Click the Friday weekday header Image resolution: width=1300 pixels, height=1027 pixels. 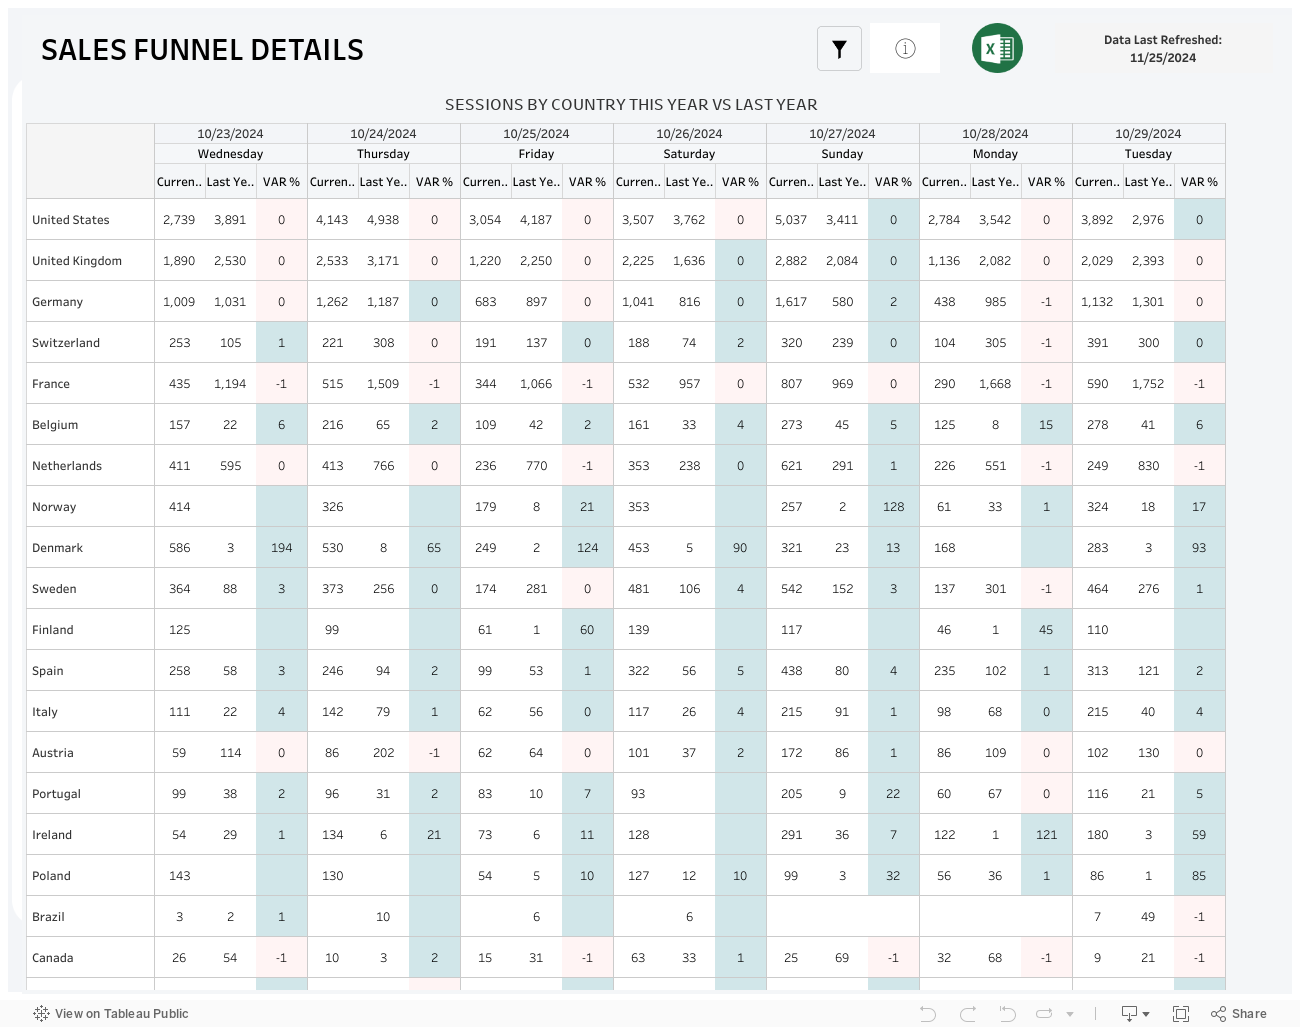coord(536,153)
